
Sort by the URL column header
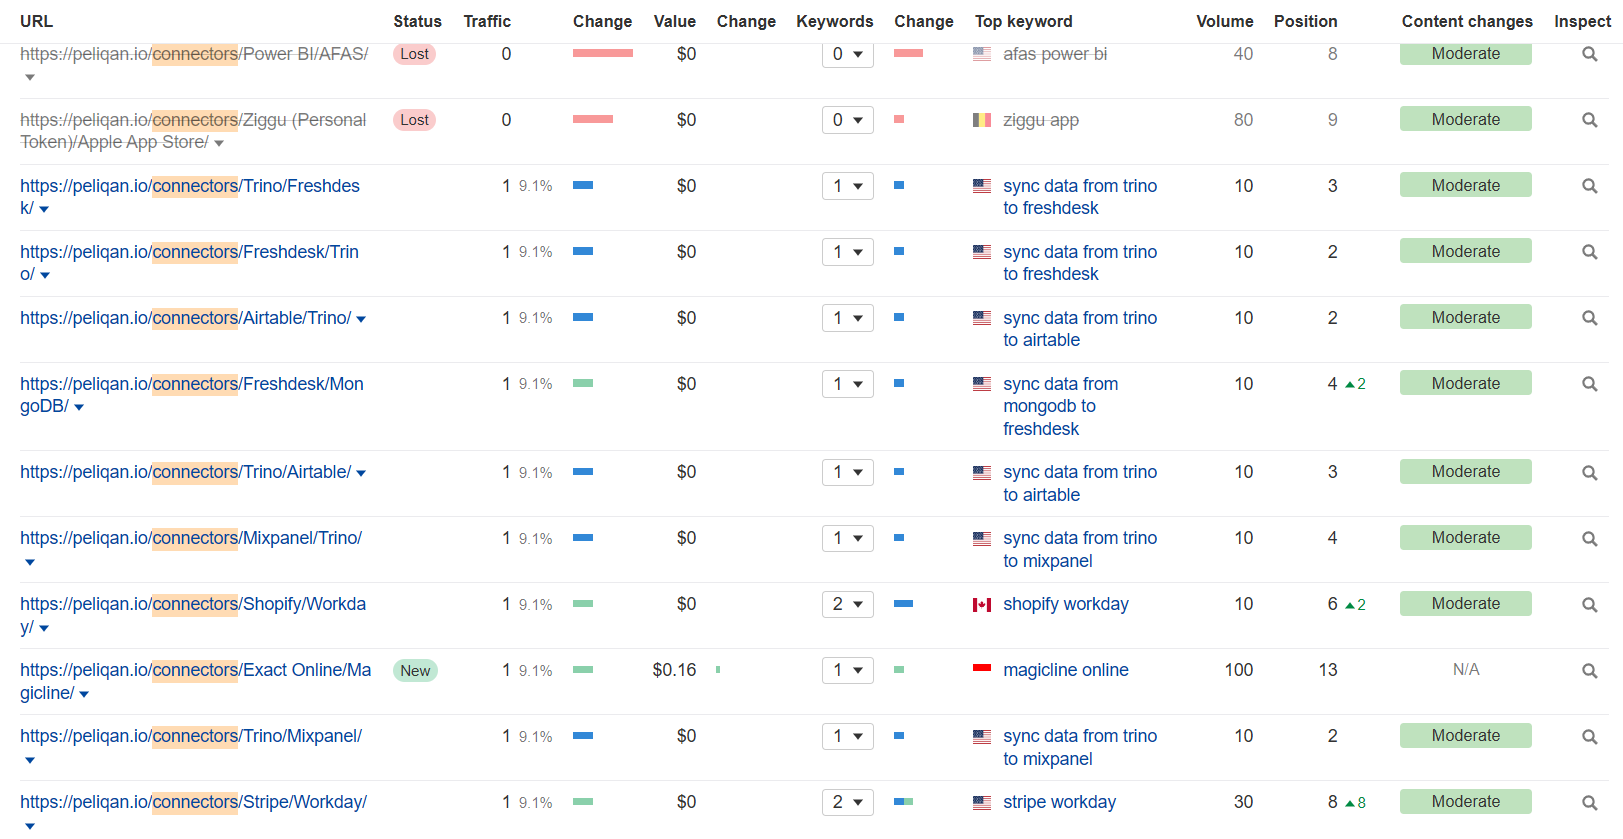tap(36, 21)
